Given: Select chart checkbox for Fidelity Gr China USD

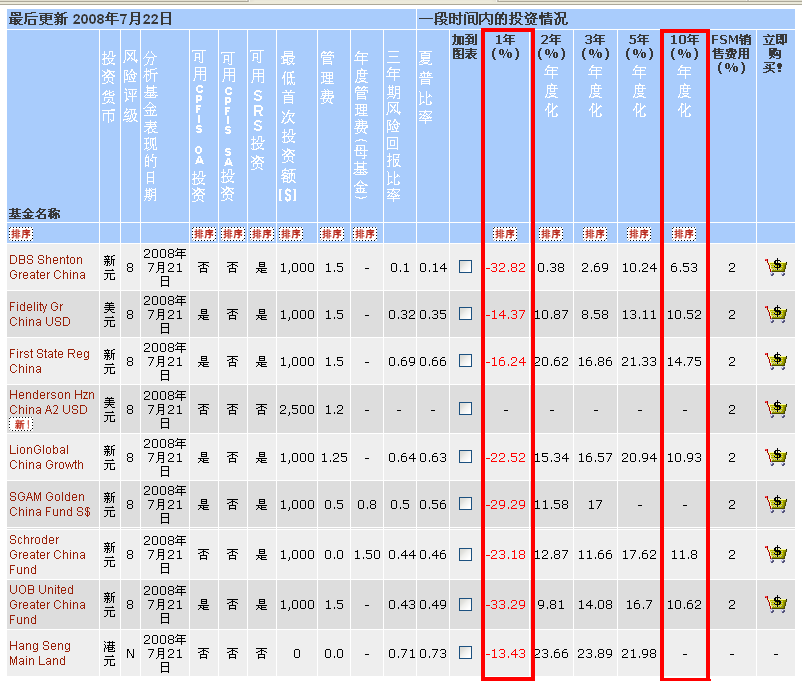Looking at the screenshot, I should [465, 314].
